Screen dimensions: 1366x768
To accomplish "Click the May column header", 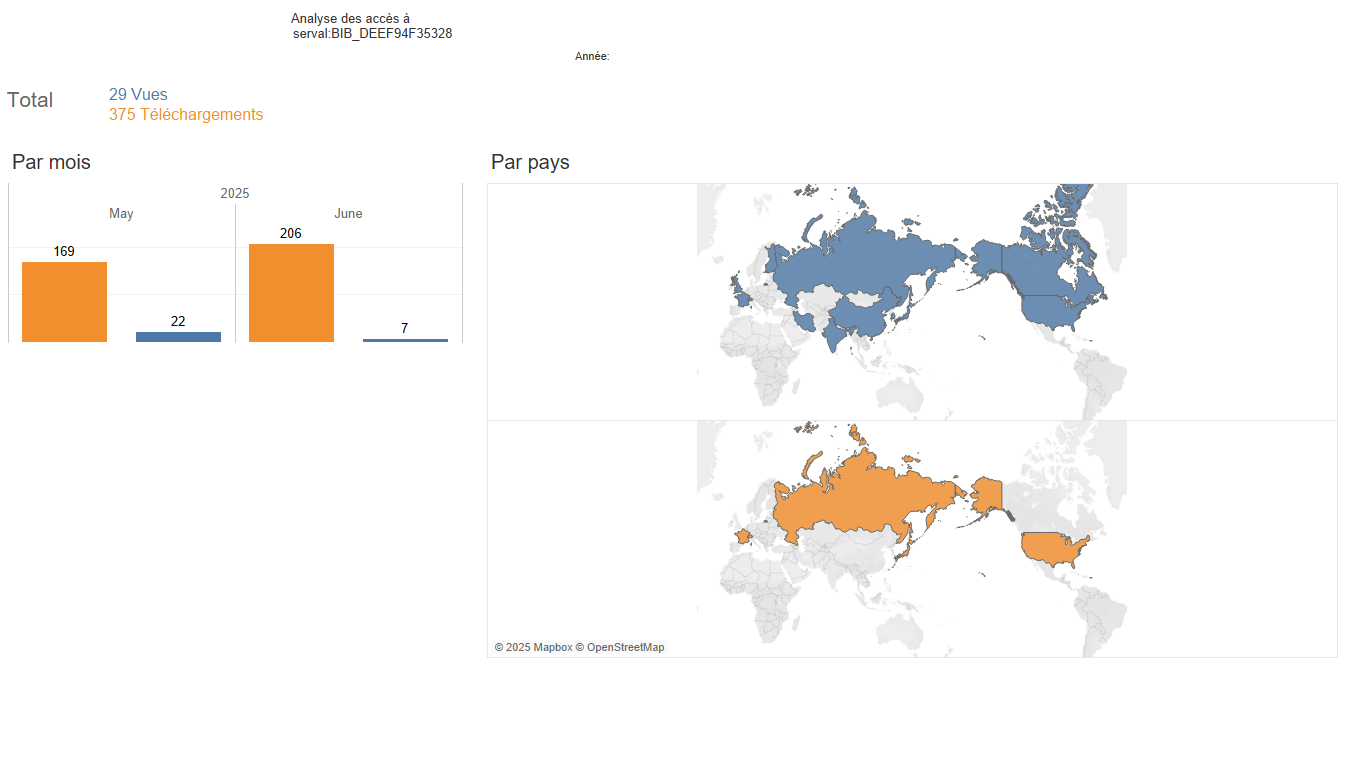I will click(121, 214).
